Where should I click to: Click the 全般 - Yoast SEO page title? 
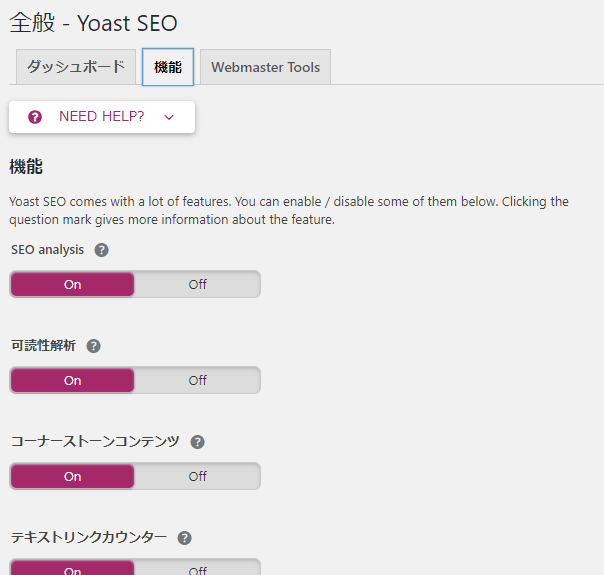(x=93, y=23)
